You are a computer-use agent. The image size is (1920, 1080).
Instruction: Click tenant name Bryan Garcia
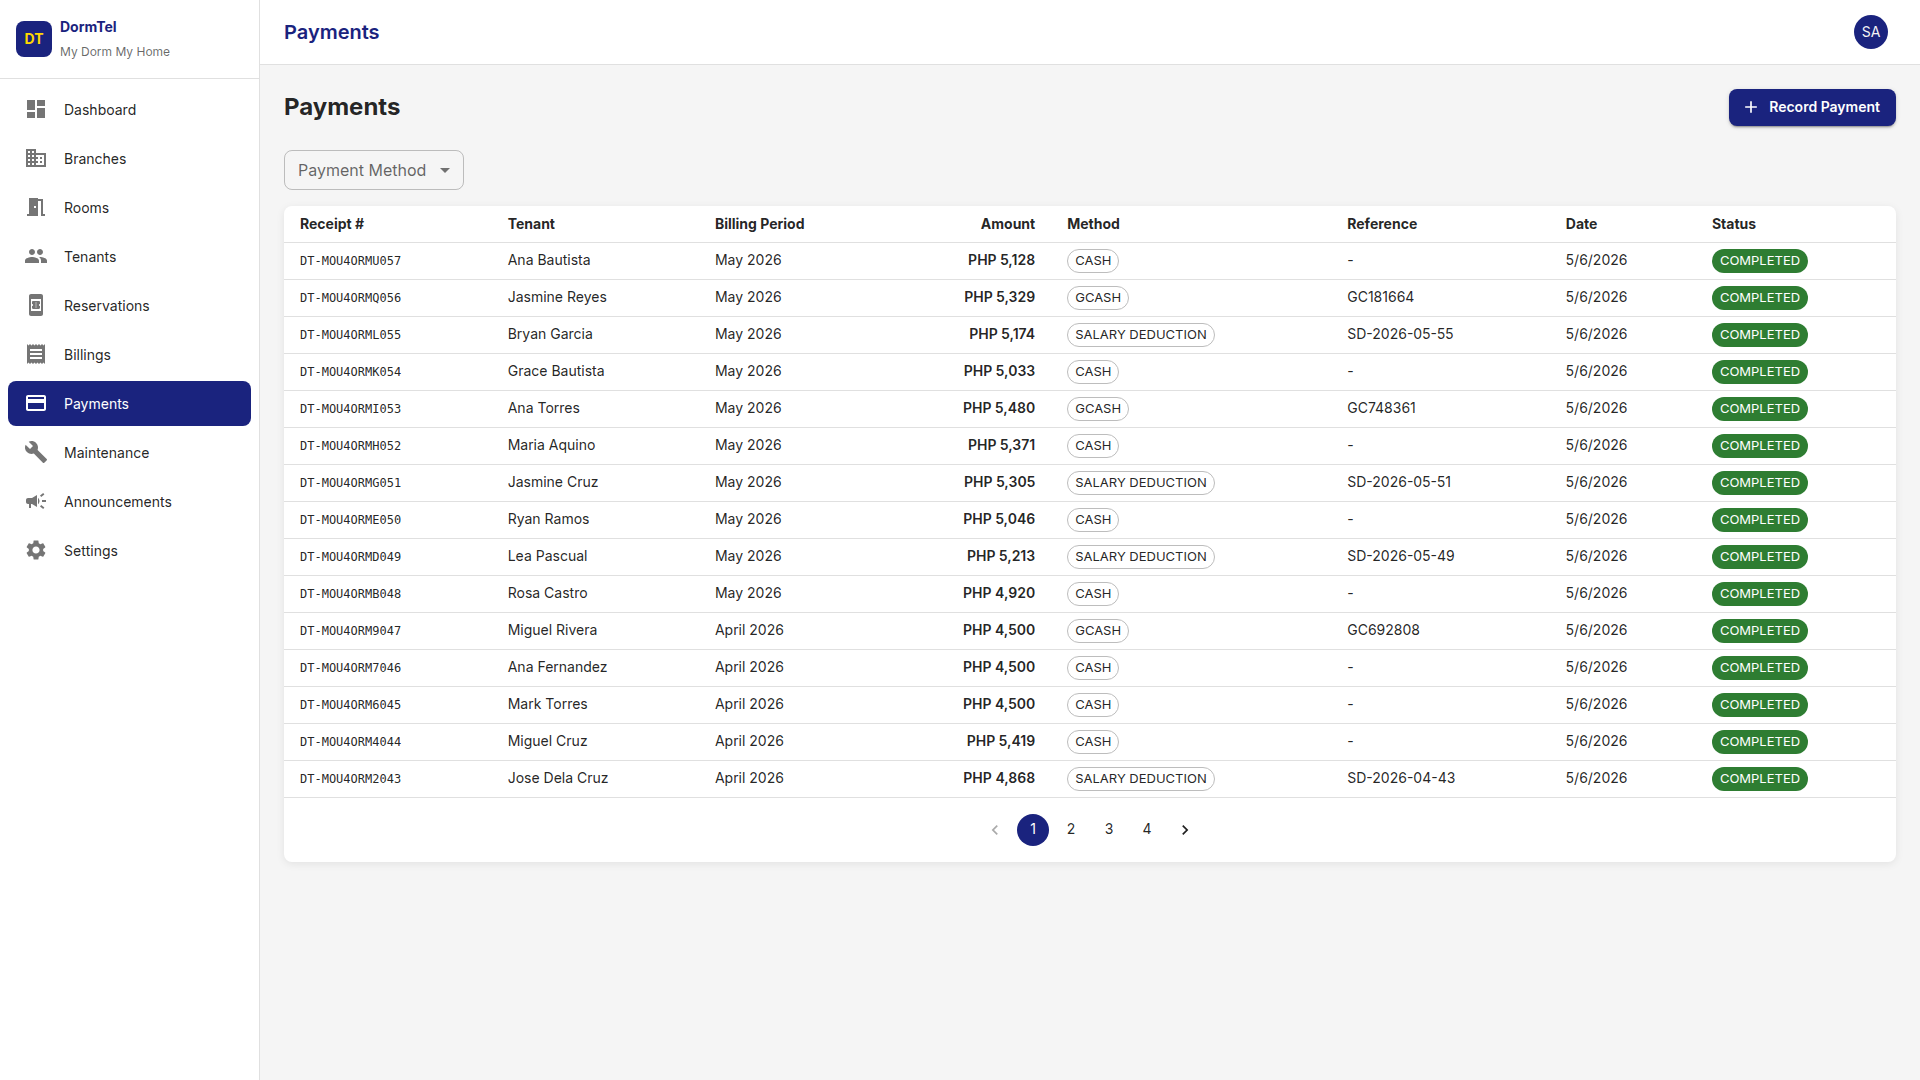[550, 334]
